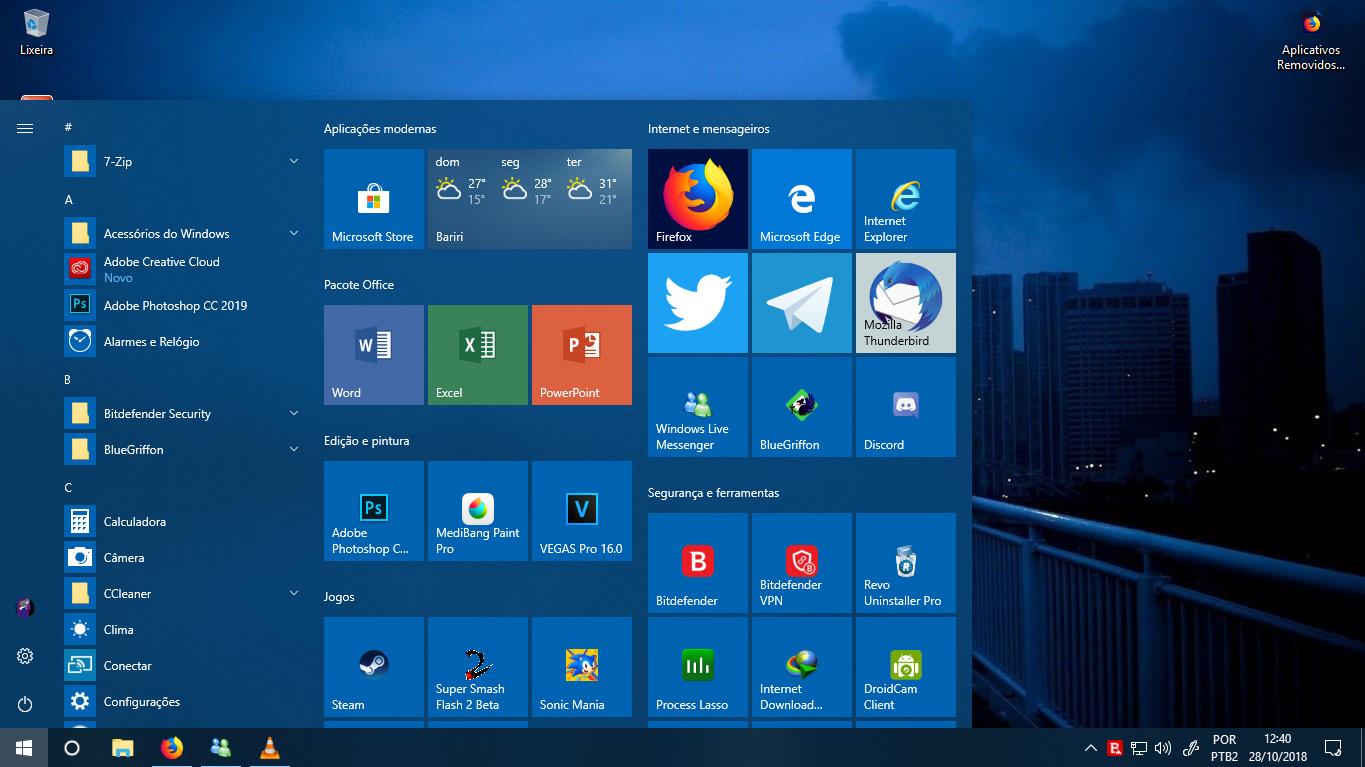Open the user account menu
Viewport: 1365px width, 767px height.
point(25,607)
